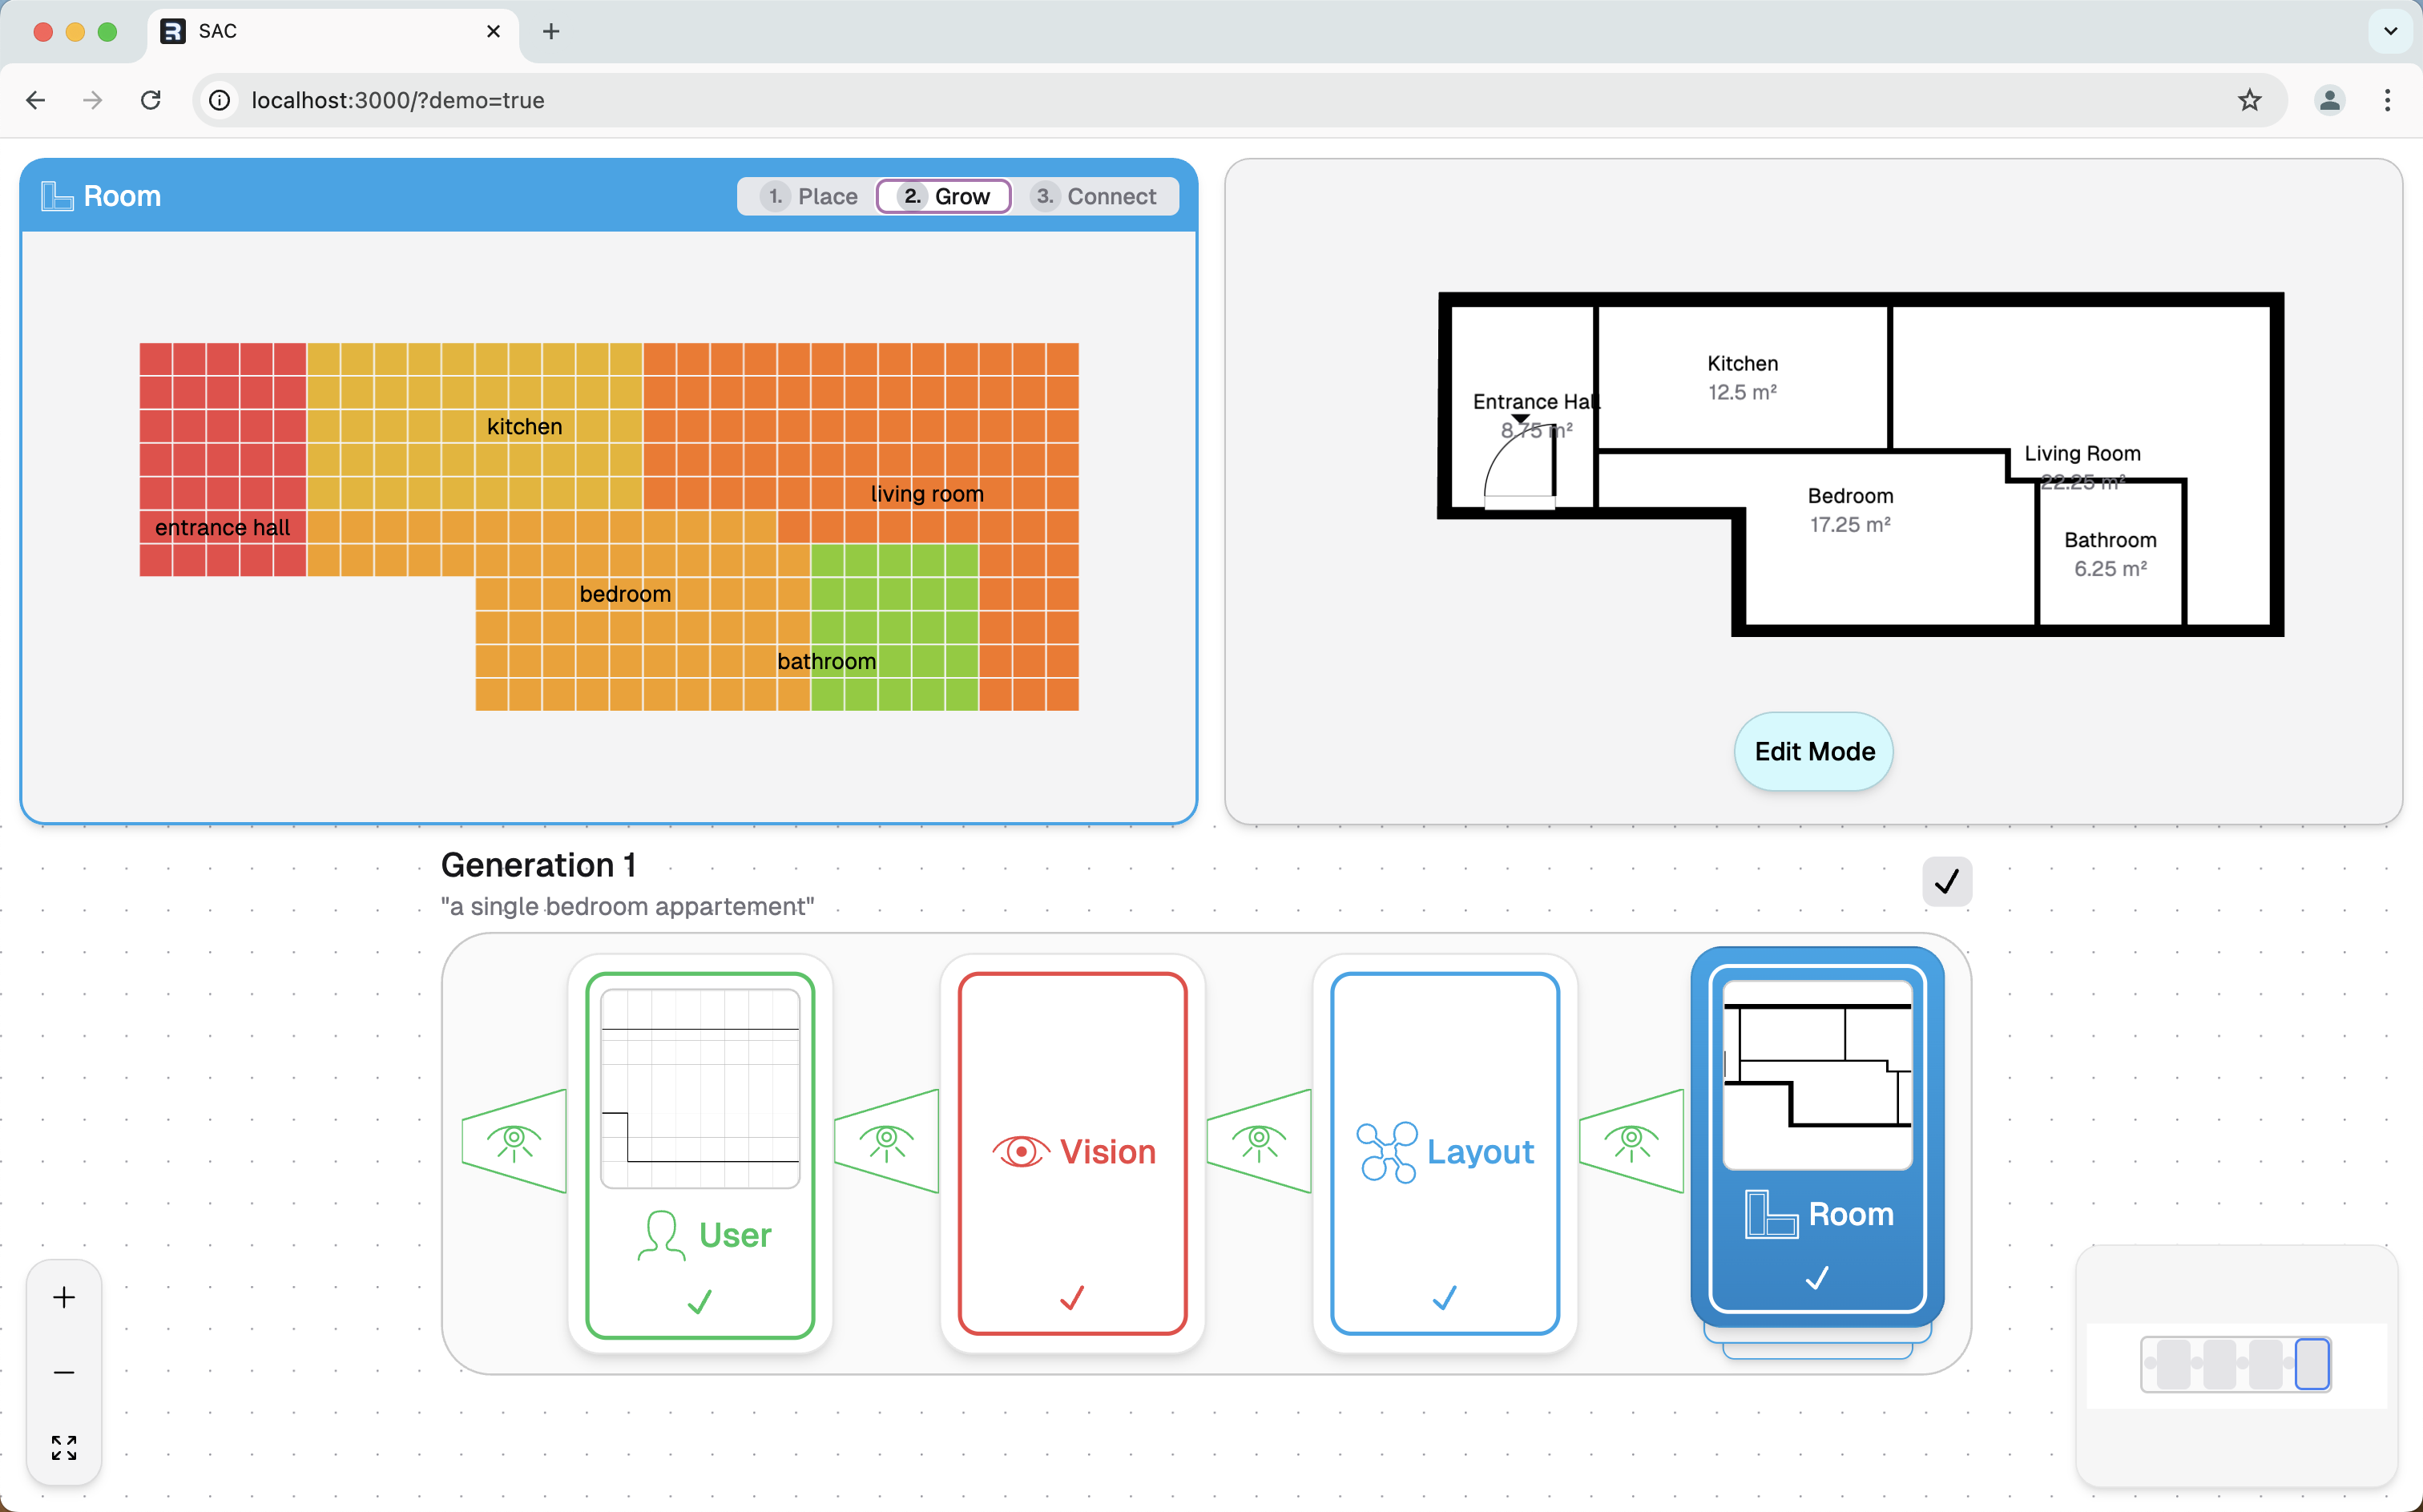Toggle the Generation 1 checkmark box
The height and width of the screenshot is (1512, 2423).
[x=1946, y=882]
